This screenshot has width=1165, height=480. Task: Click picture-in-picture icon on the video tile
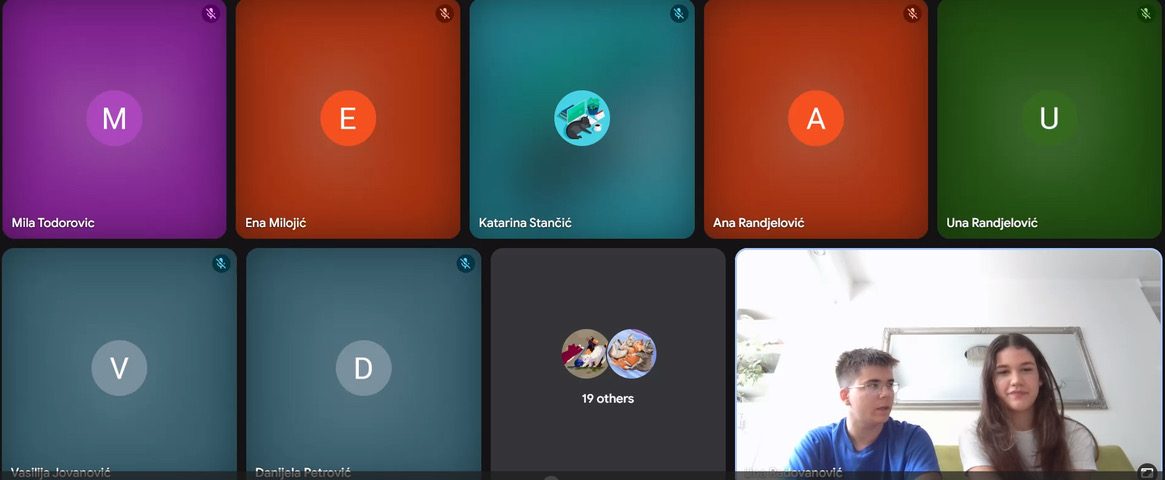coord(1147,472)
